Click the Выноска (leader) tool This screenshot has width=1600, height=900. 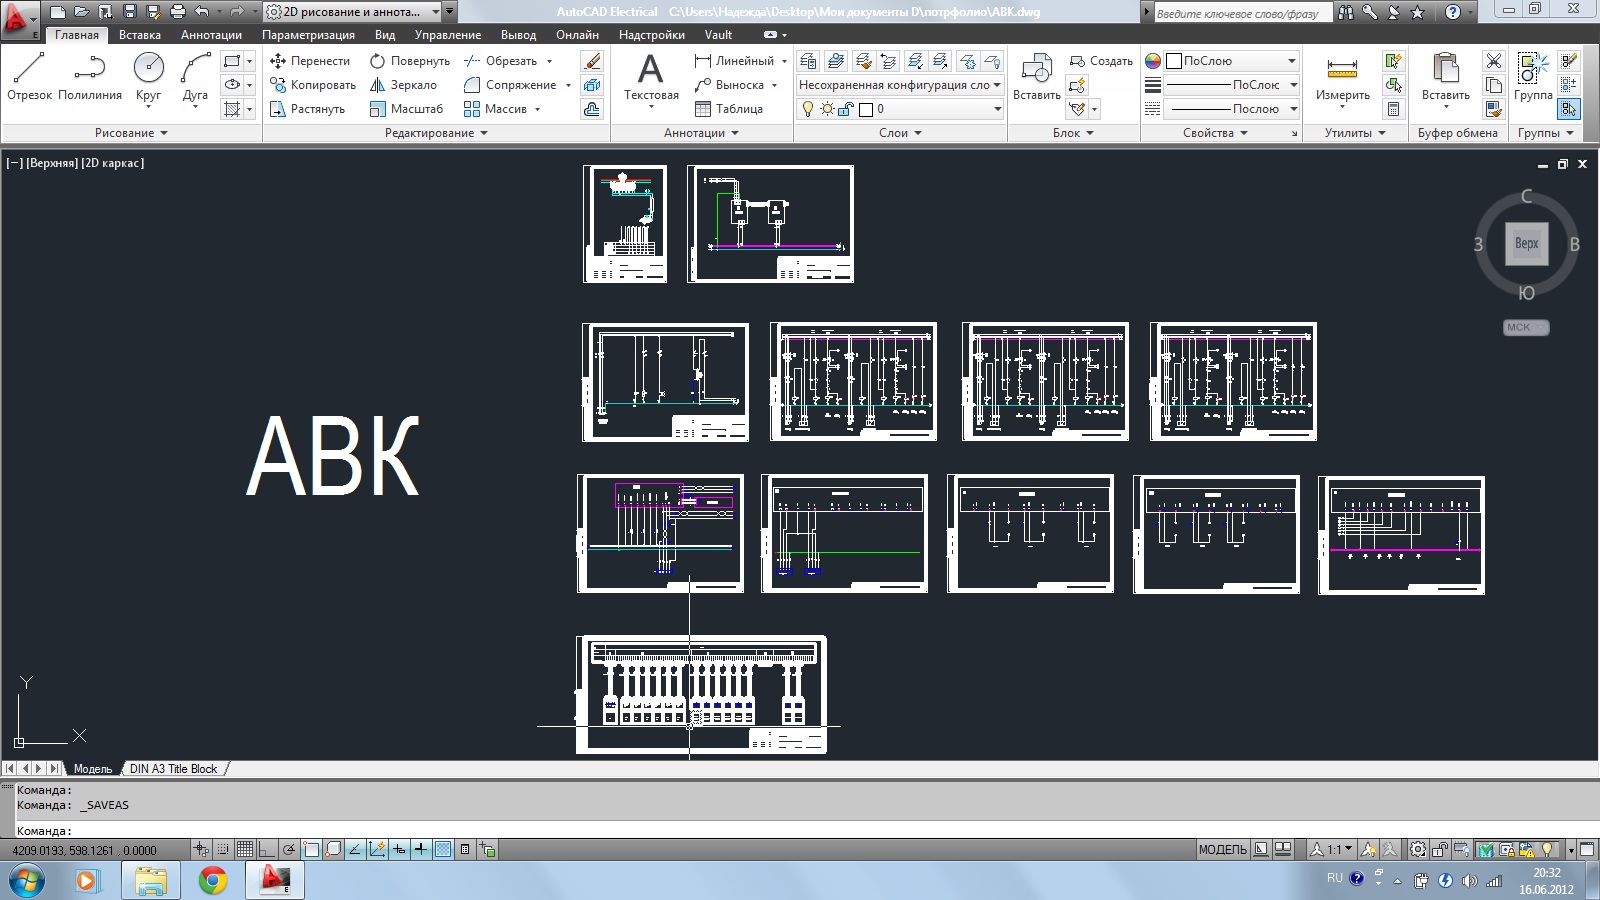coord(730,85)
